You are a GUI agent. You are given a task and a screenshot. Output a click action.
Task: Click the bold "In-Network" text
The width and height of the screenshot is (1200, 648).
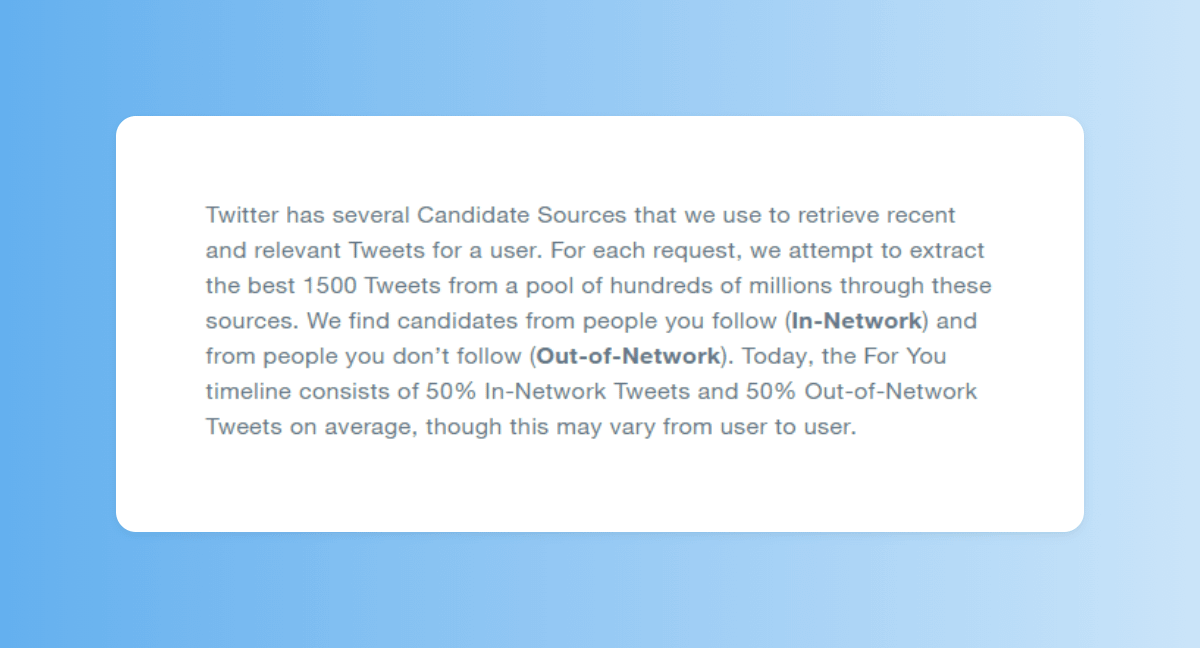pos(856,321)
